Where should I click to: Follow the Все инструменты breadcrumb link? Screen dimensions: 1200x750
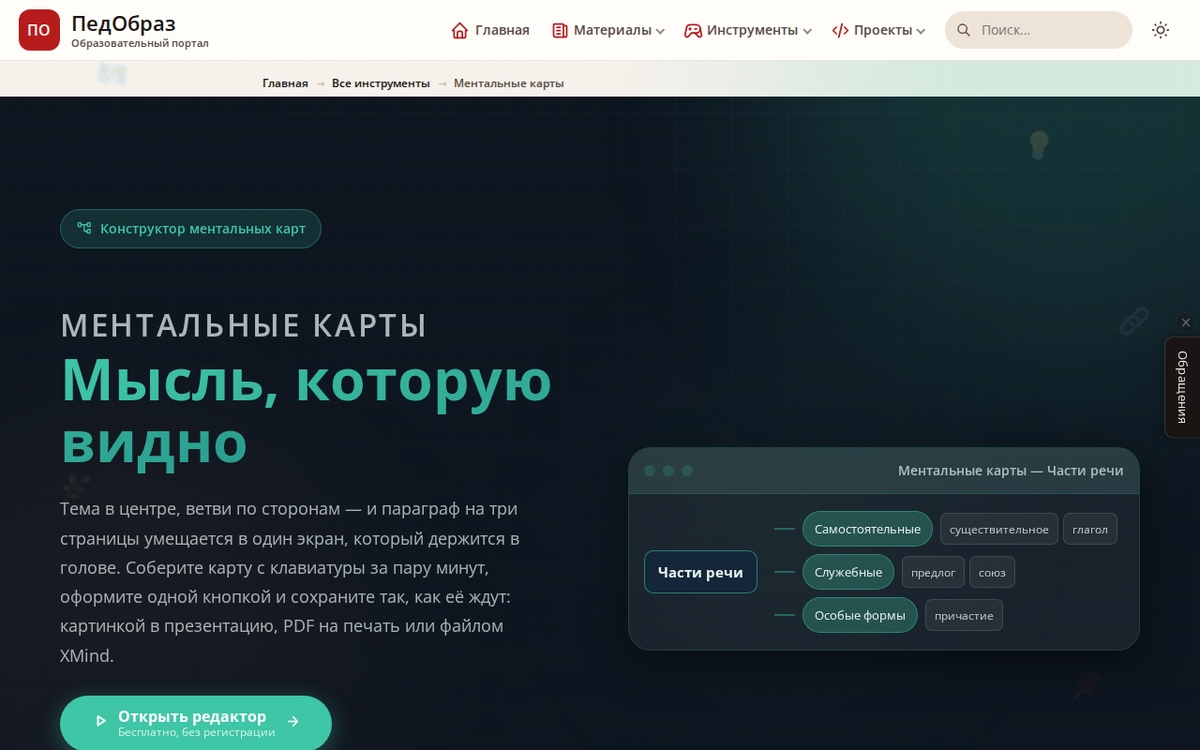coord(381,83)
